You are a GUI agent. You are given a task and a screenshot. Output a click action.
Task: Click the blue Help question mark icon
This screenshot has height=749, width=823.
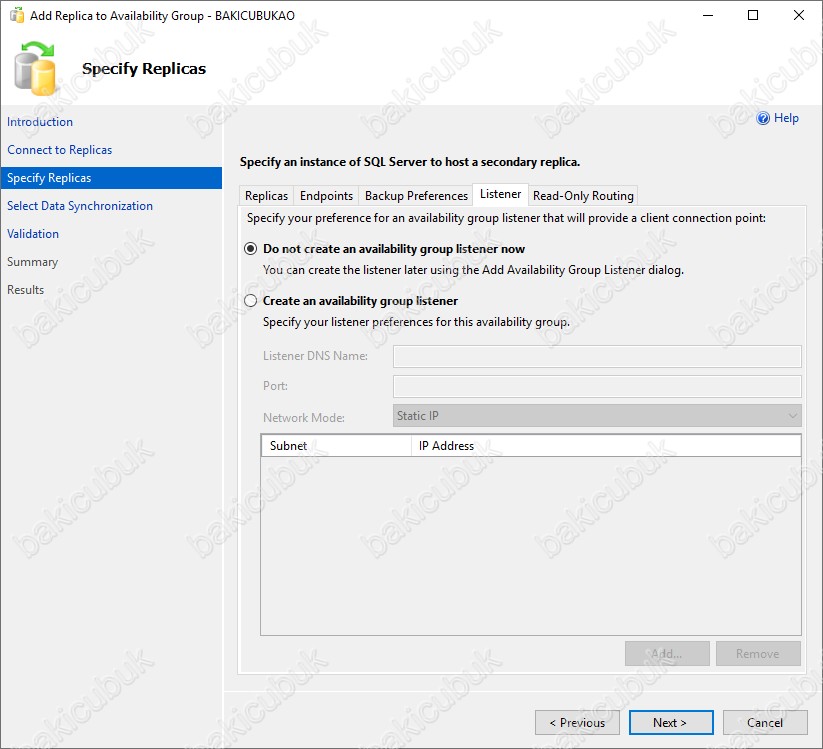tap(764, 119)
